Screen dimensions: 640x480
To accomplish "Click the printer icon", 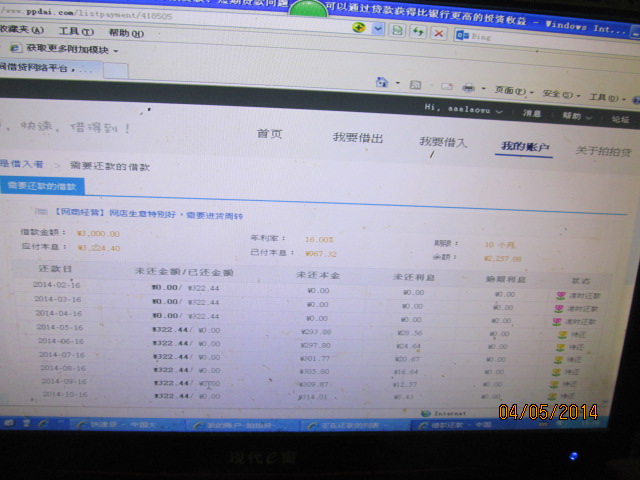I will [x=468, y=87].
